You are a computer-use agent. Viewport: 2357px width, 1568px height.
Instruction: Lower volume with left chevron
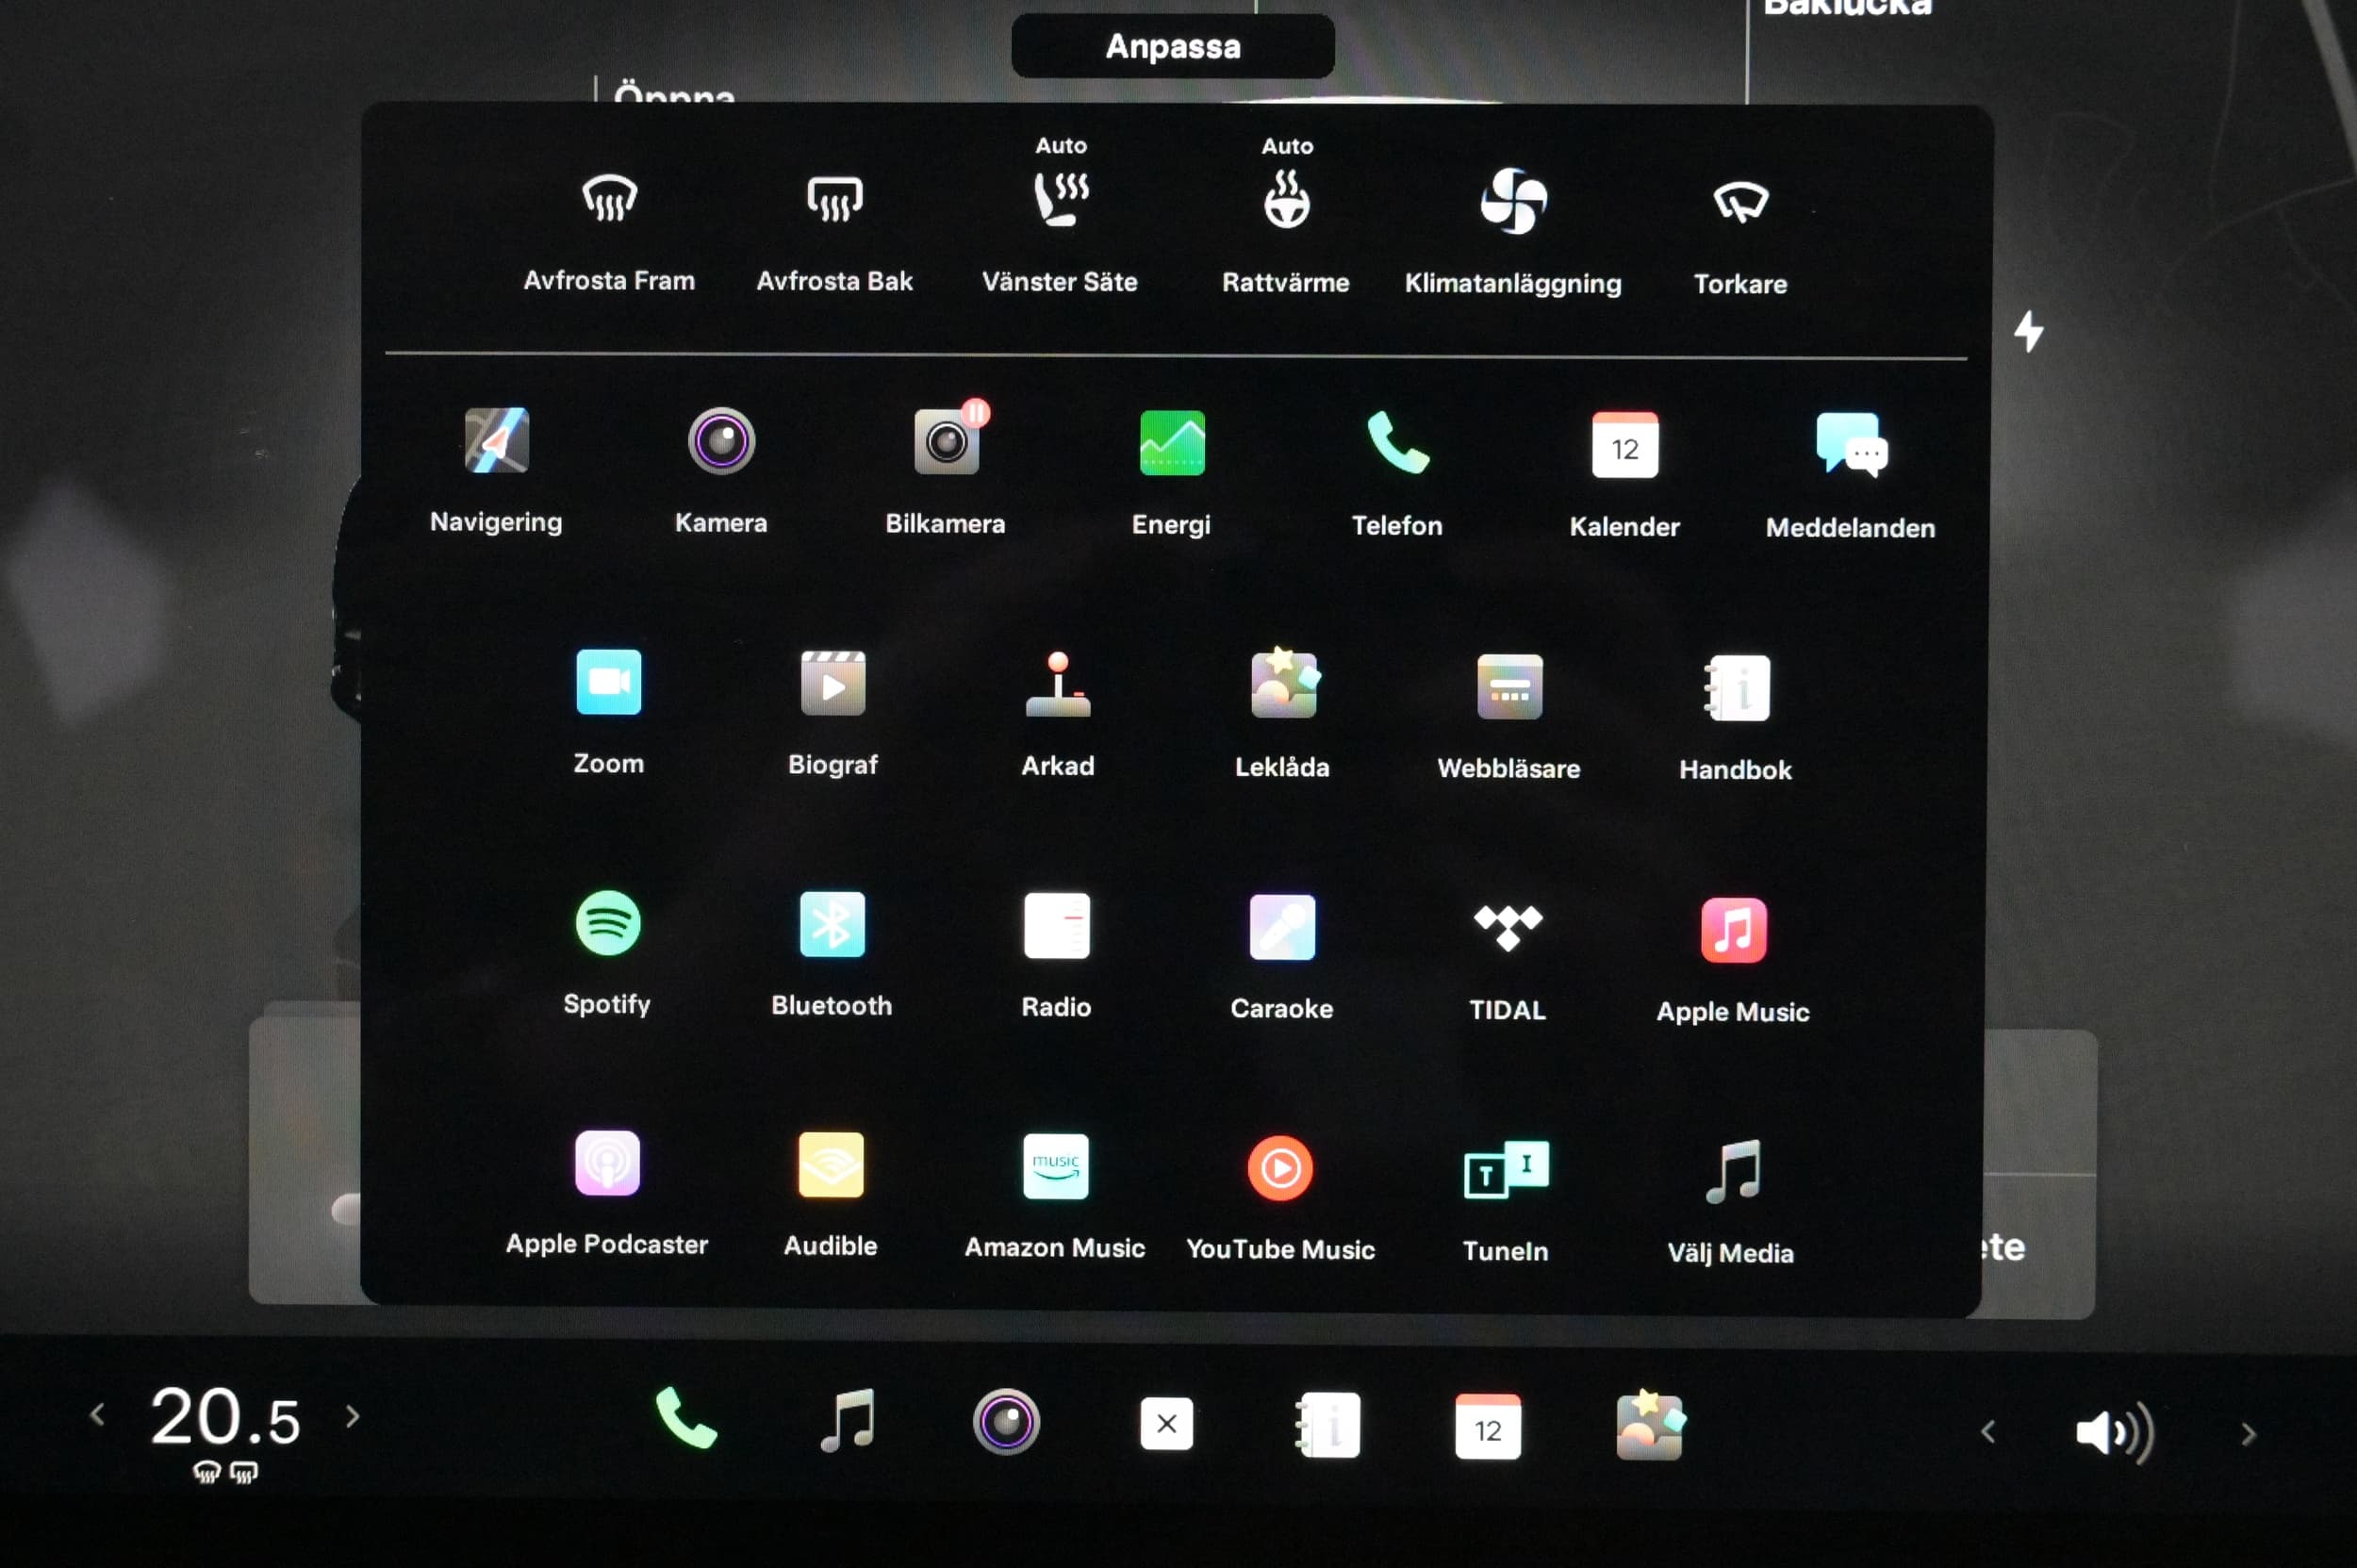click(x=1988, y=1432)
